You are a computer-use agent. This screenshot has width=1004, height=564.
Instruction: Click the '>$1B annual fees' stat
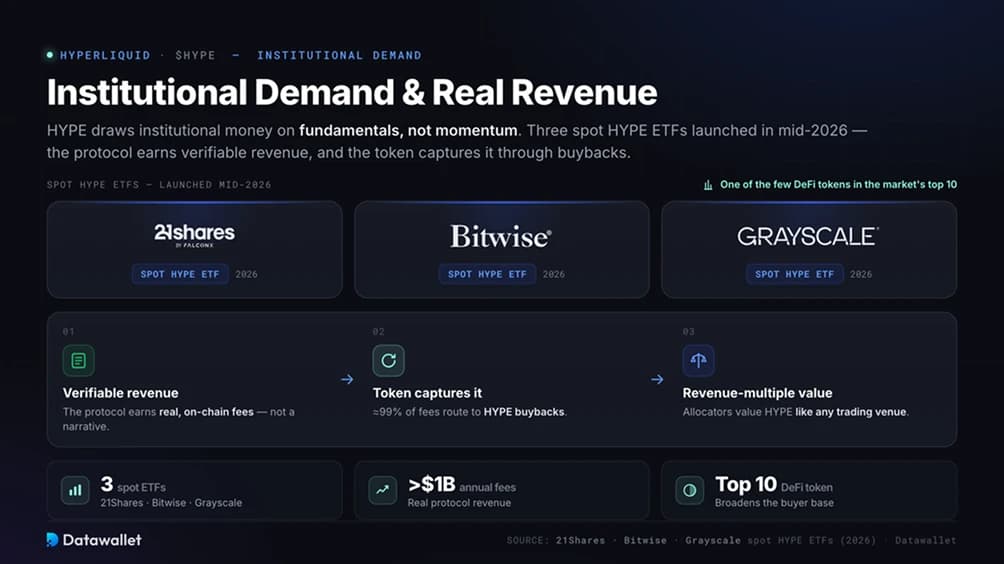(462, 485)
